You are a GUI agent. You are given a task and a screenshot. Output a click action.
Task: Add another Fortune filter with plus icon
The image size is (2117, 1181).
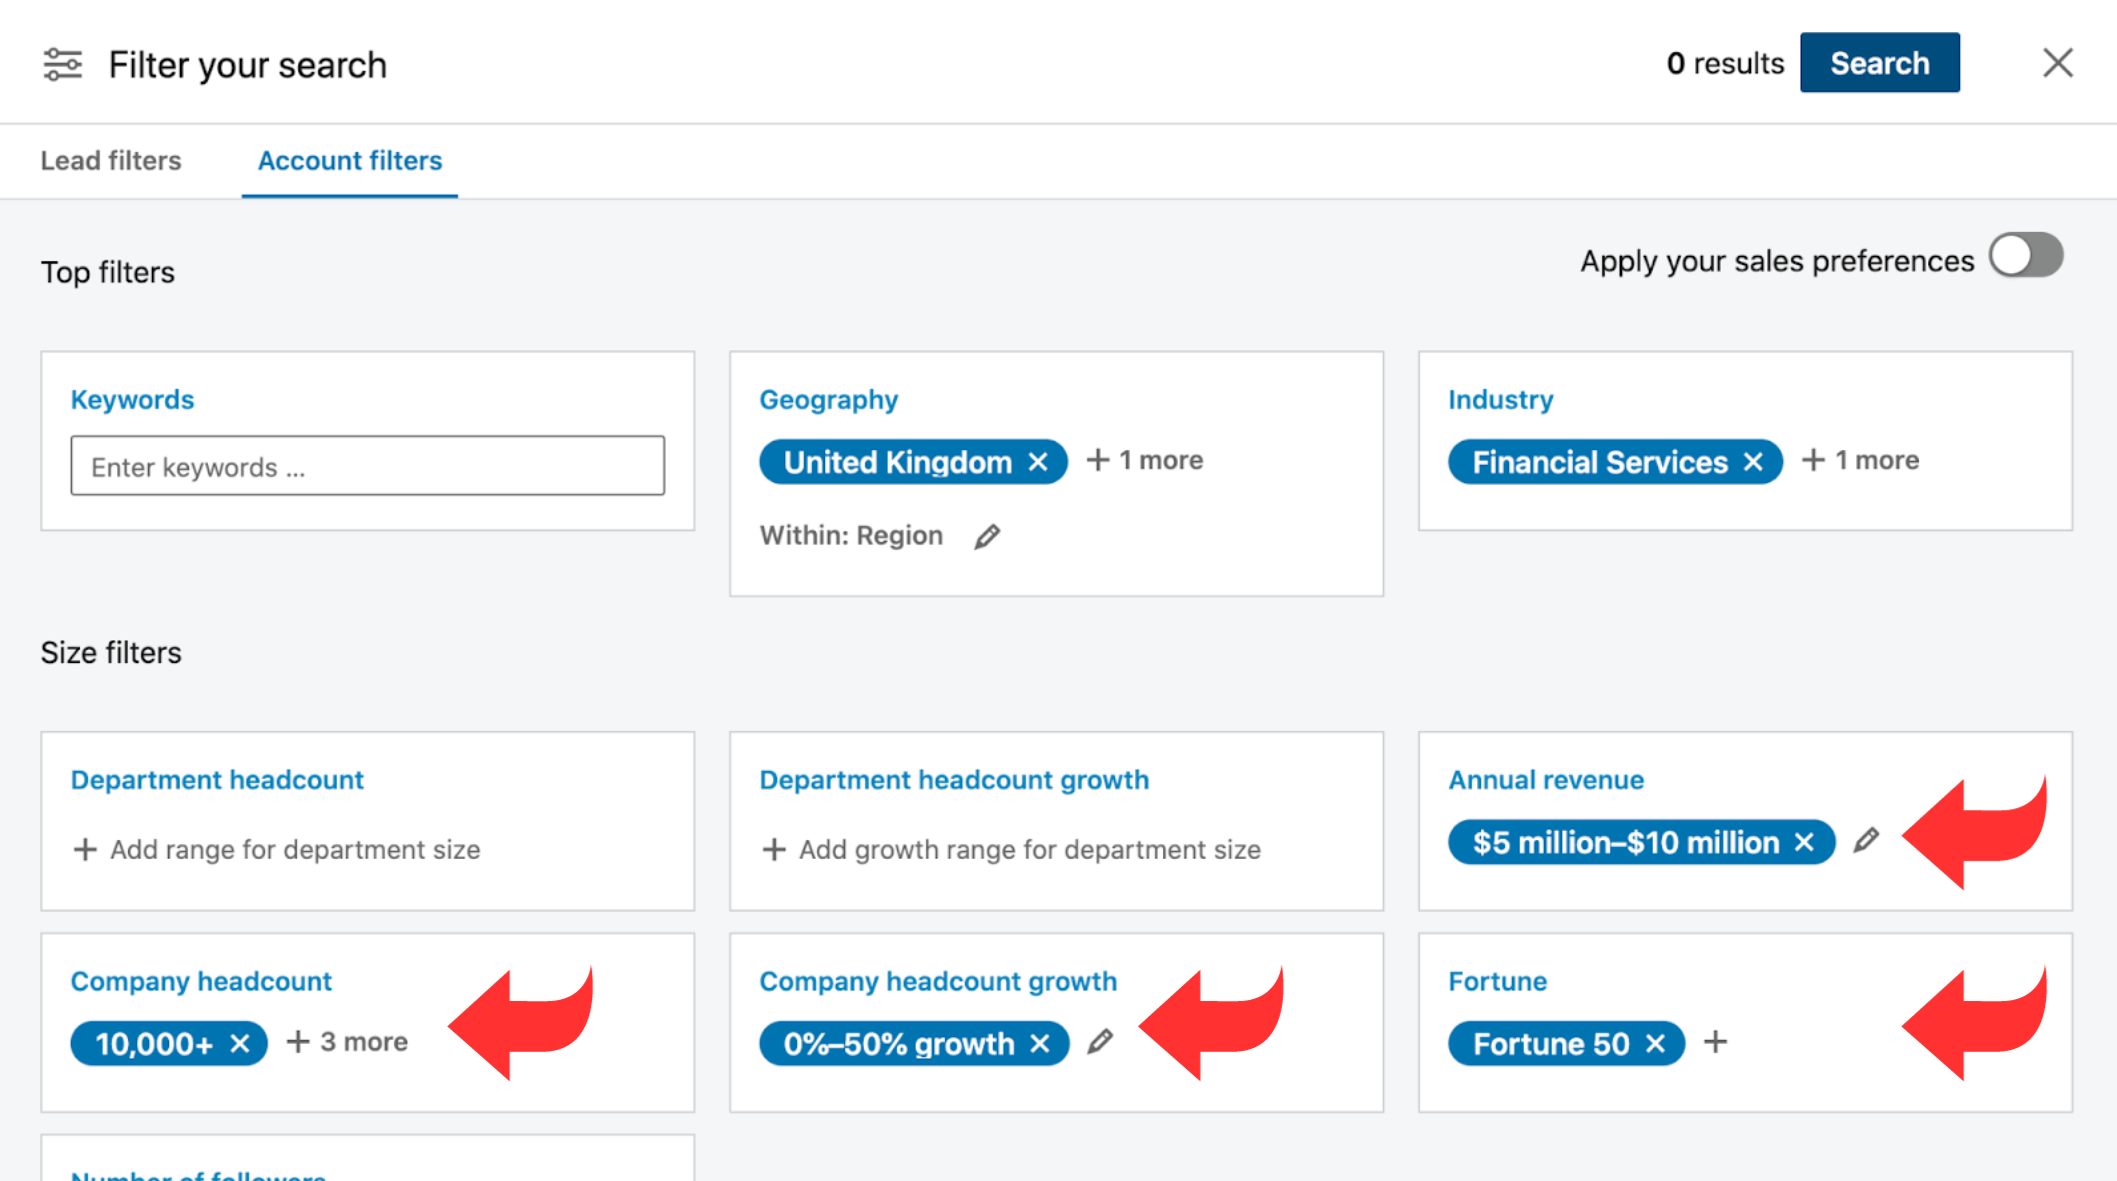coord(1716,1042)
